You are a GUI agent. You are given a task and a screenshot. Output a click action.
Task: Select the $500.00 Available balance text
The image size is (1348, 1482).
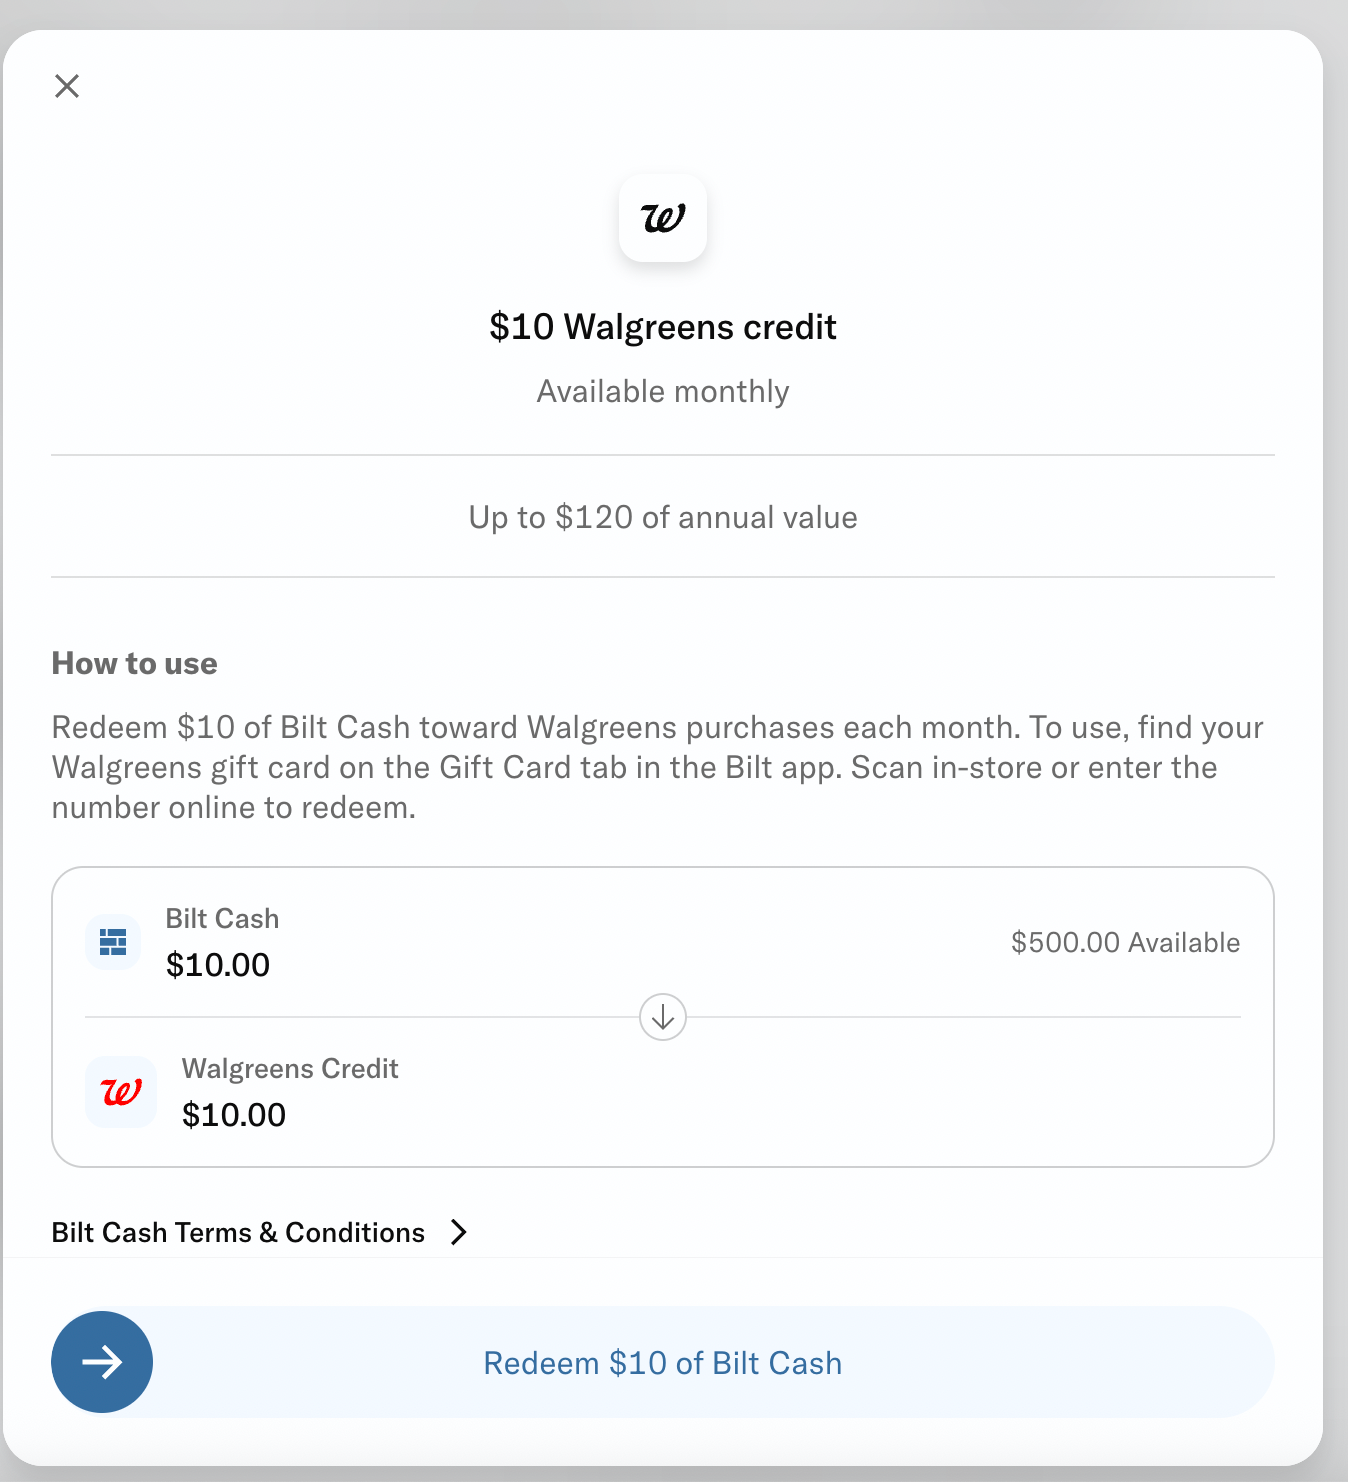coord(1125,941)
